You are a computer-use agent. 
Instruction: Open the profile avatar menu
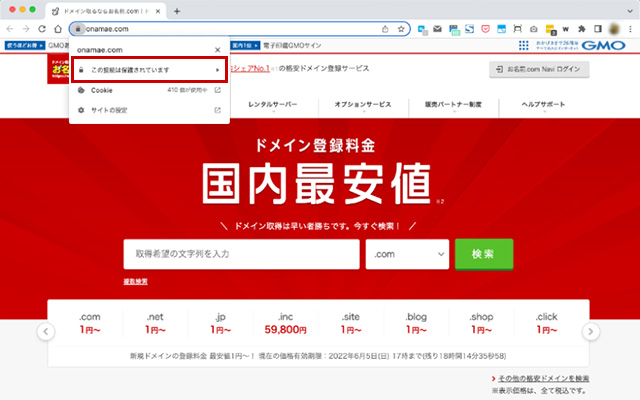pos(614,29)
